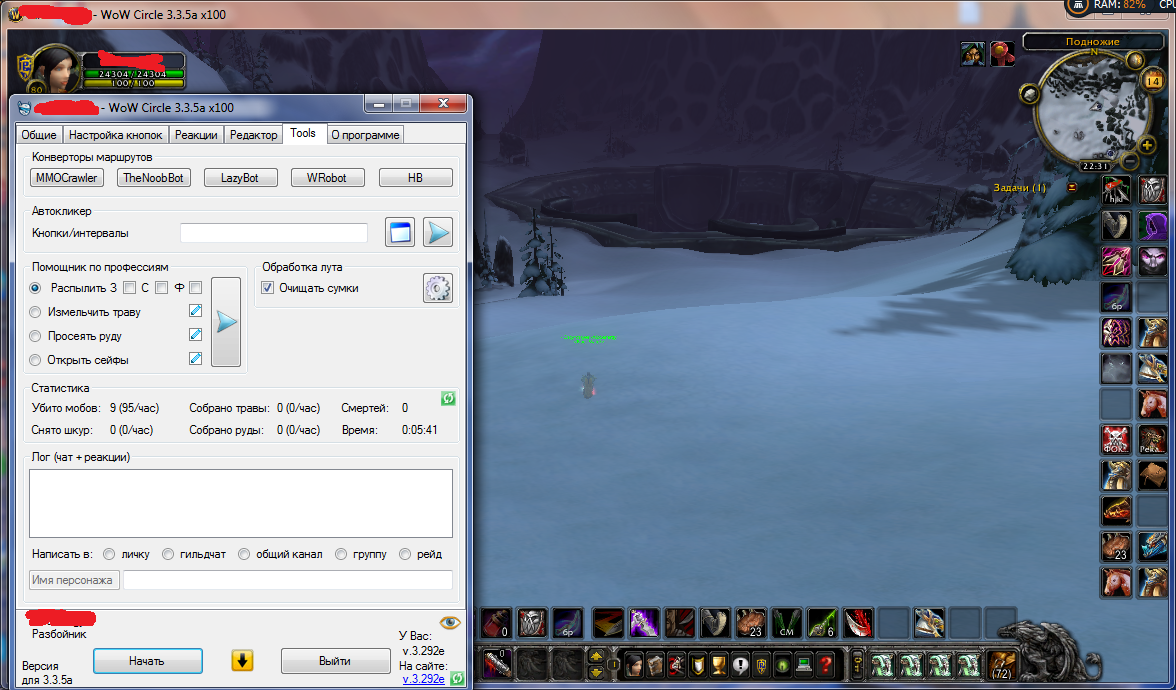The image size is (1176, 690).
Task: Click the WRobot converter button
Action: 328,178
